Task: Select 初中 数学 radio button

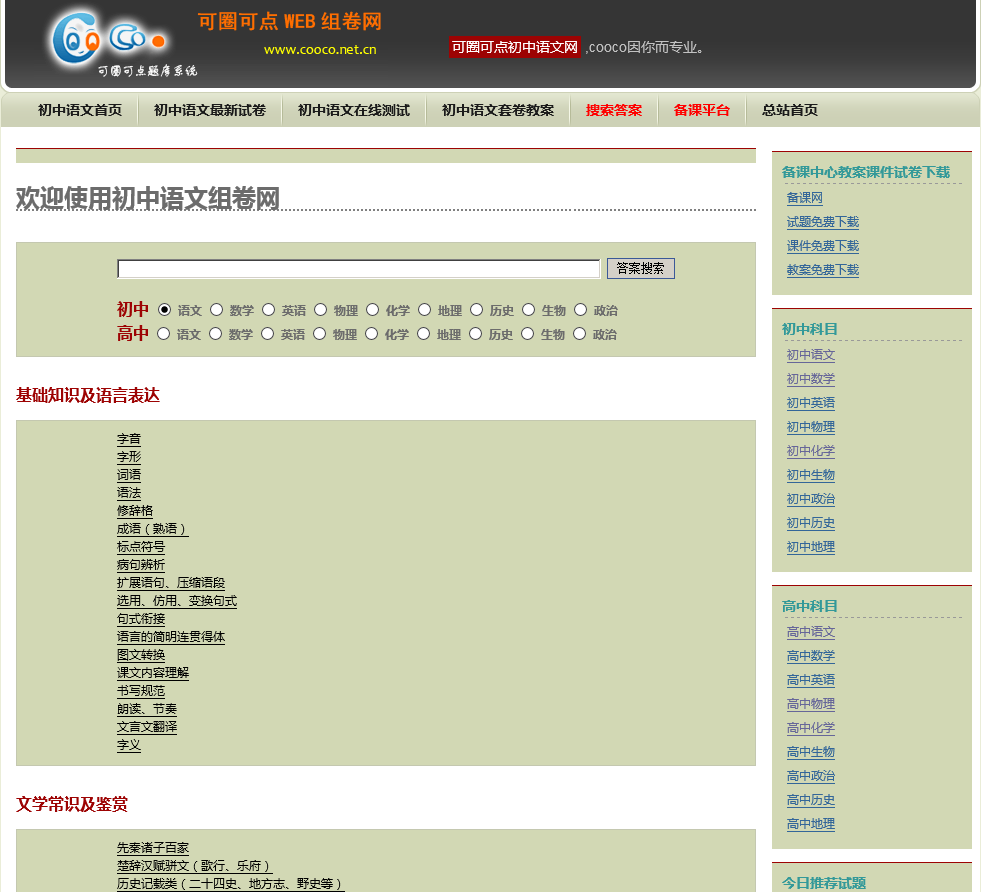Action: [x=216, y=310]
